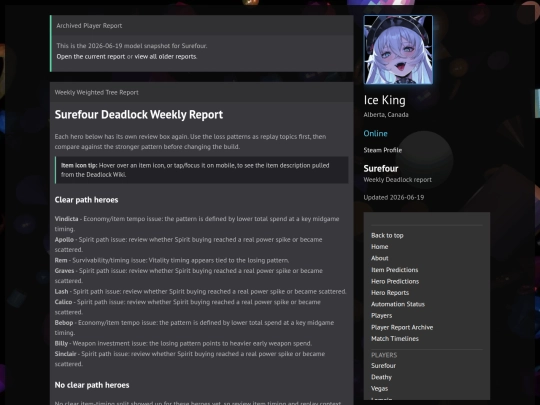The height and width of the screenshot is (405, 540).
Task: Click the Billy hero name
Action: 61,343
